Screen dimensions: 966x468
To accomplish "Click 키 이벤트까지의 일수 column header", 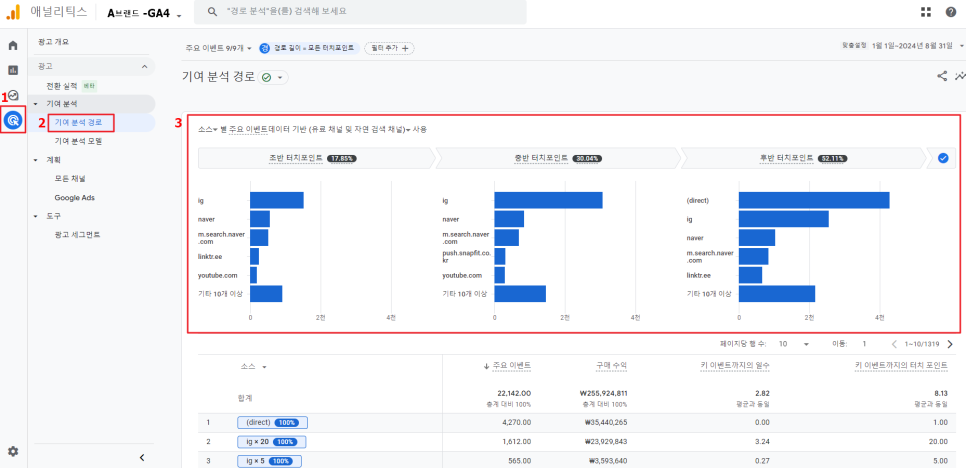I will click(734, 366).
